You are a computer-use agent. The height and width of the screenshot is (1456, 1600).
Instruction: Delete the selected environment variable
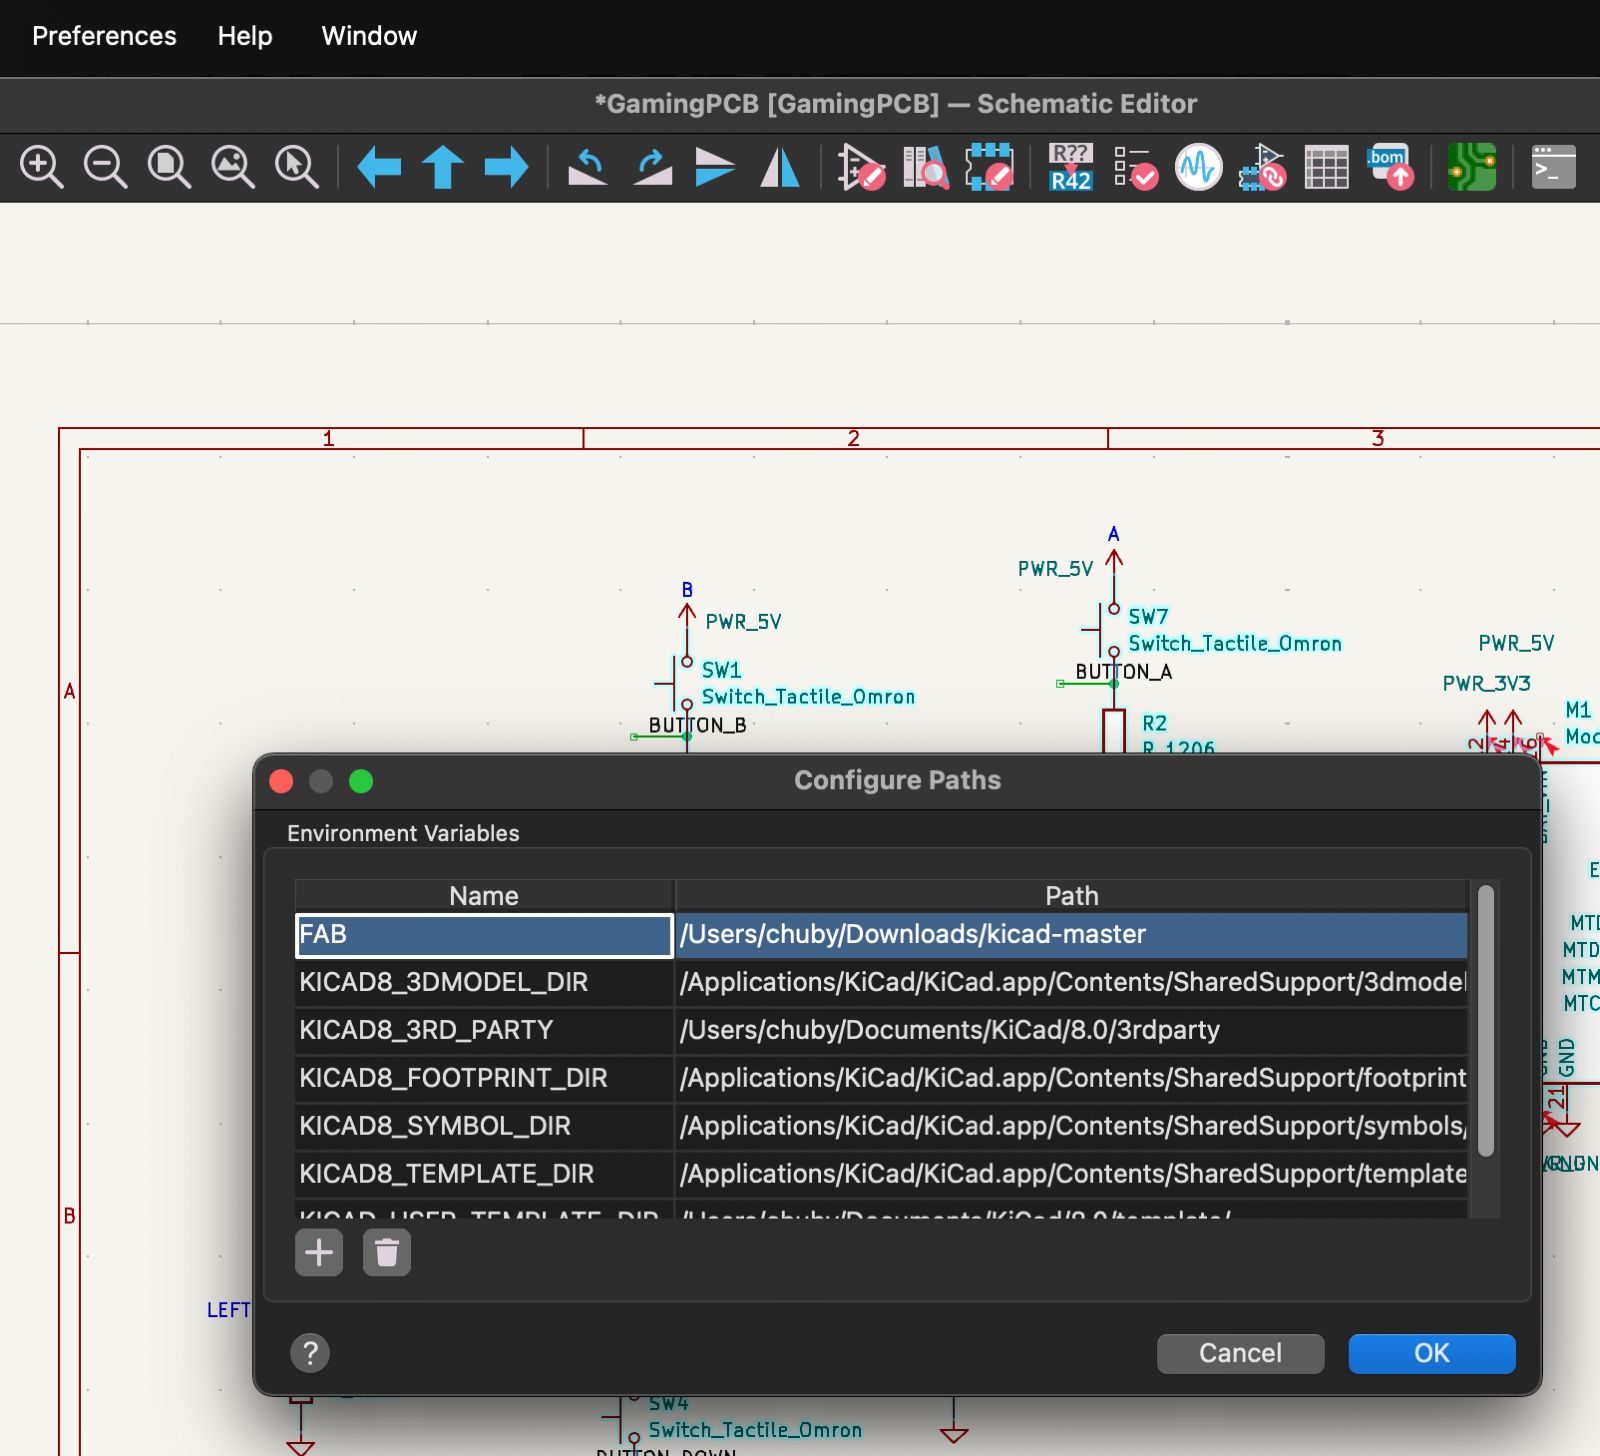pos(387,1252)
